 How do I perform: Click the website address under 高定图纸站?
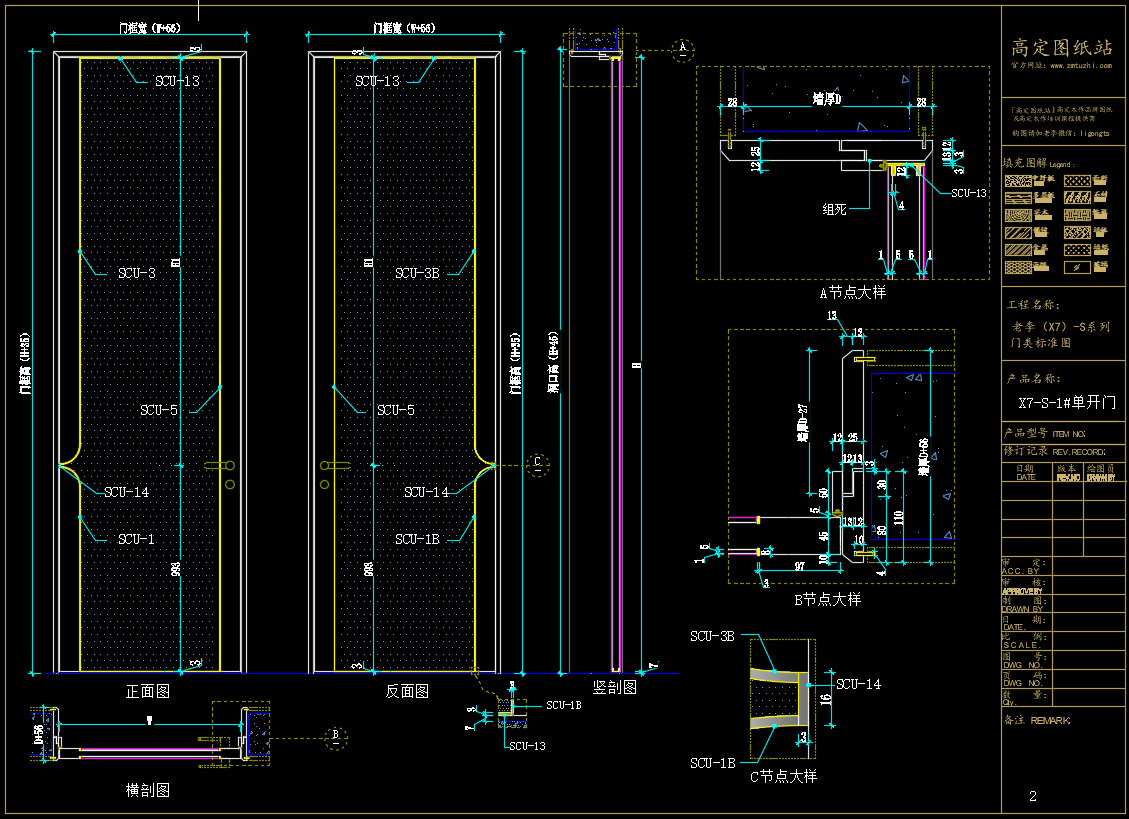tap(1060, 65)
